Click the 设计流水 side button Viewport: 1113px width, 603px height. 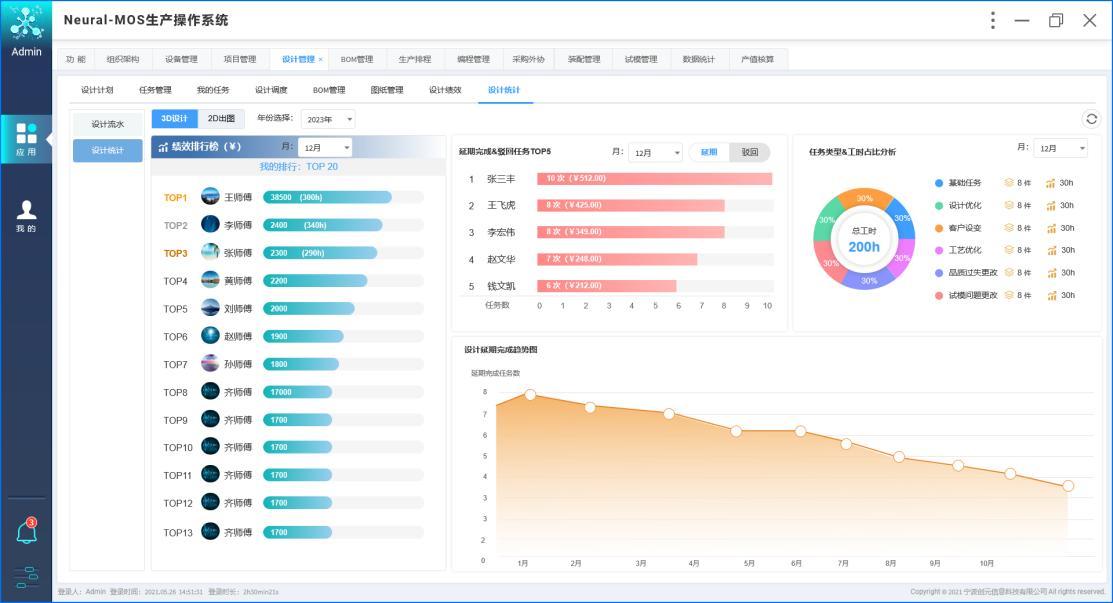[107, 124]
